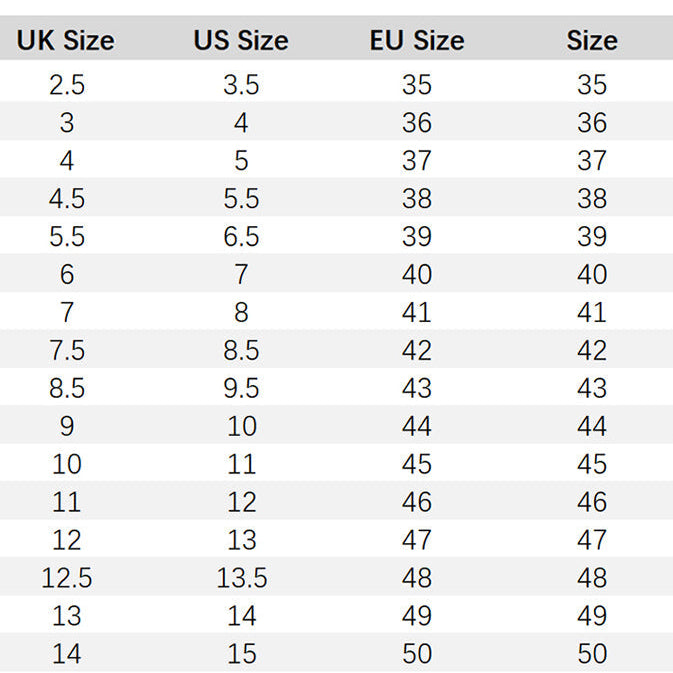
Task: Click 36 in the rightmost Size column
Action: pos(592,123)
